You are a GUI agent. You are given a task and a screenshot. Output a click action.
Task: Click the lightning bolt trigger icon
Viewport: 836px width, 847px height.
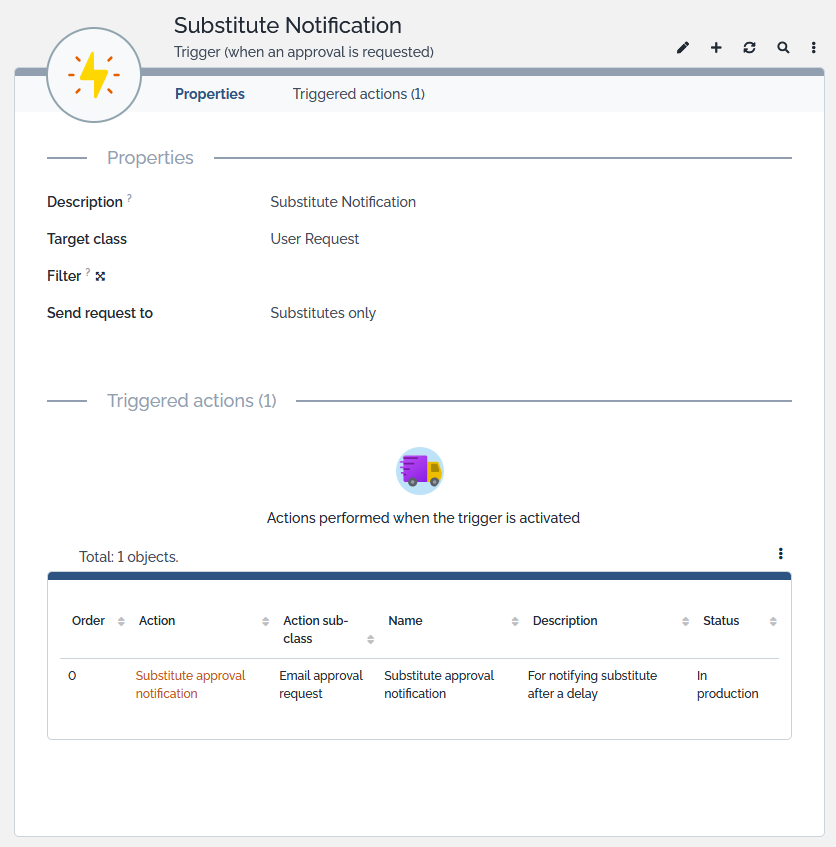coord(94,75)
